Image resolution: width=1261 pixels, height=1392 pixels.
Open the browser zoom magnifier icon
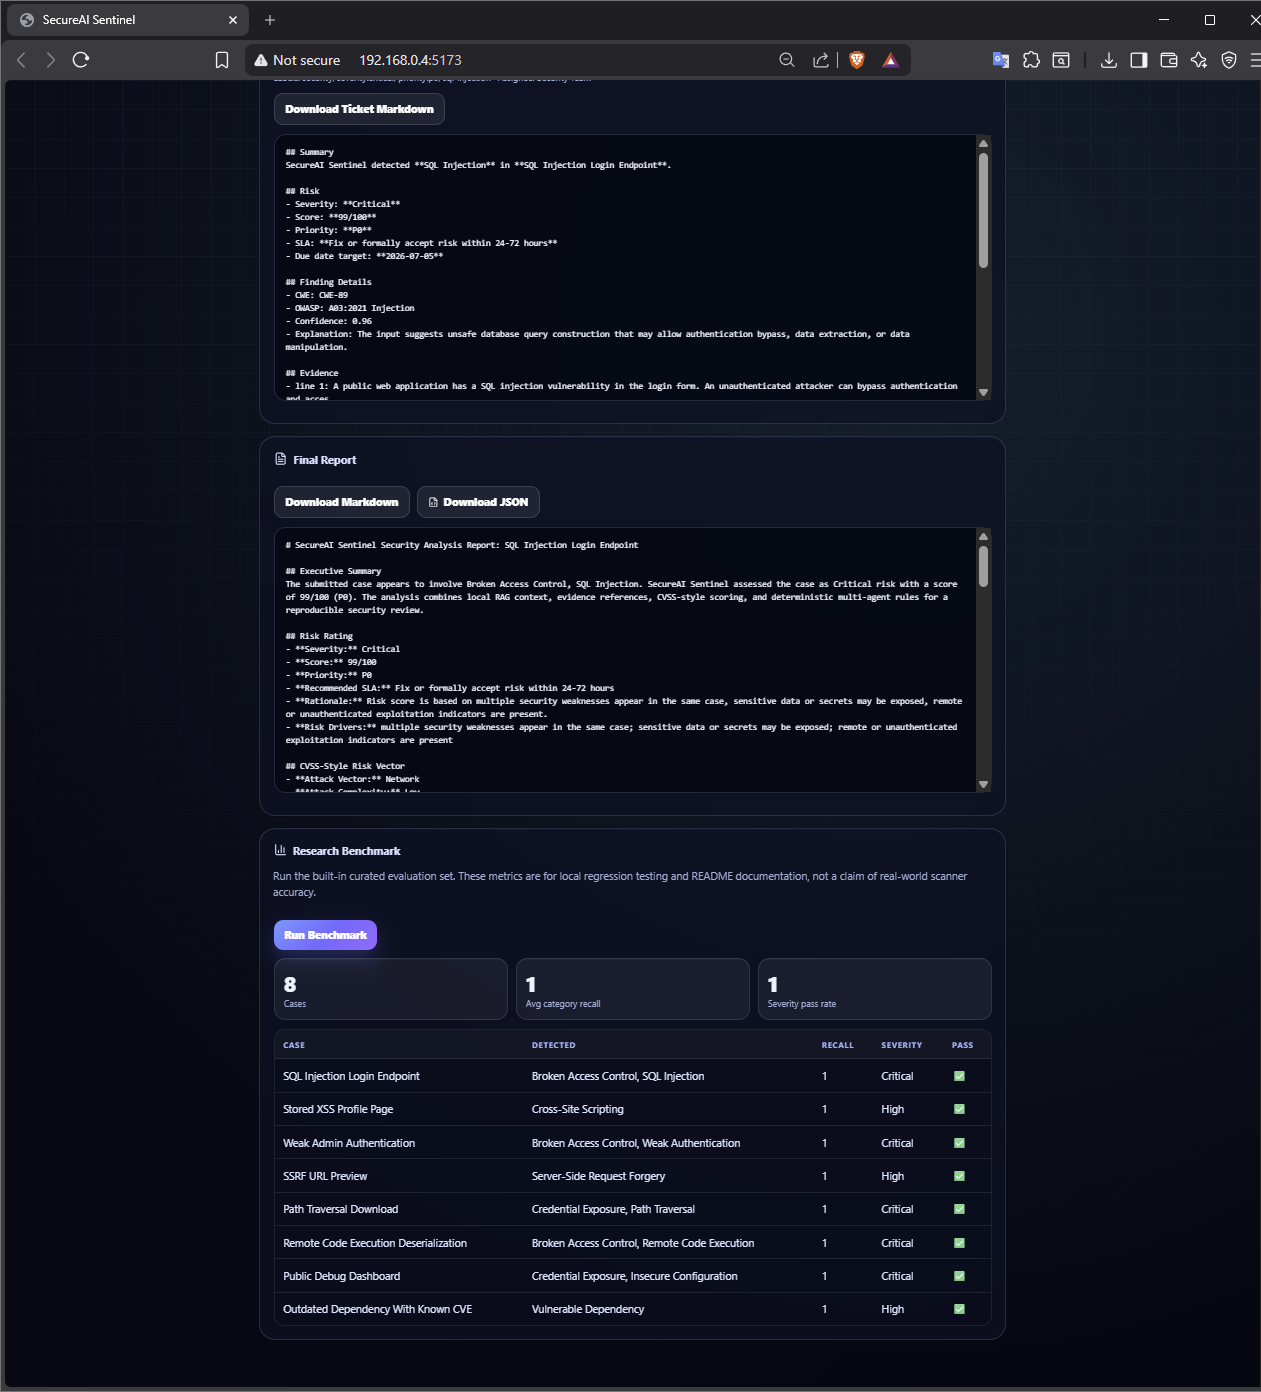point(787,60)
